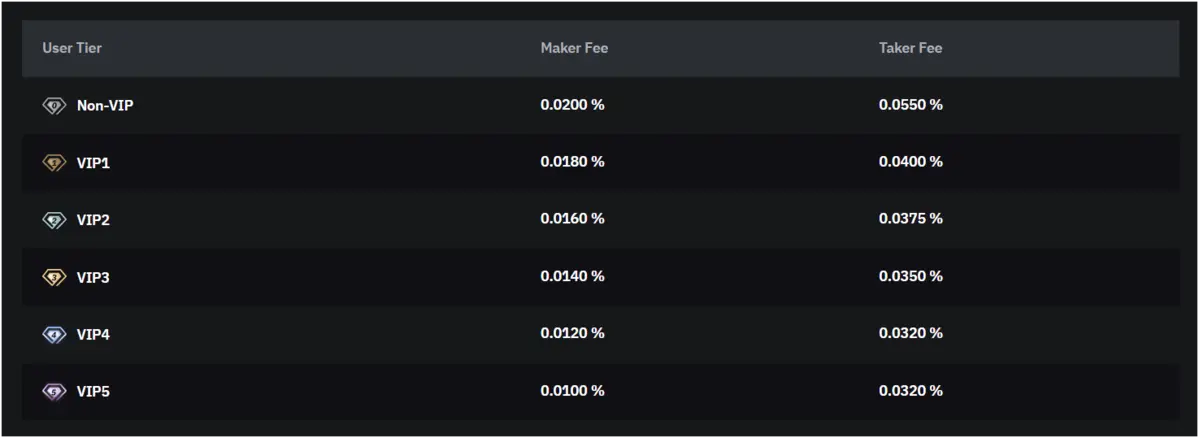Select the Non-VIP tier label
Screen dimensions: 1199x438
(105, 105)
